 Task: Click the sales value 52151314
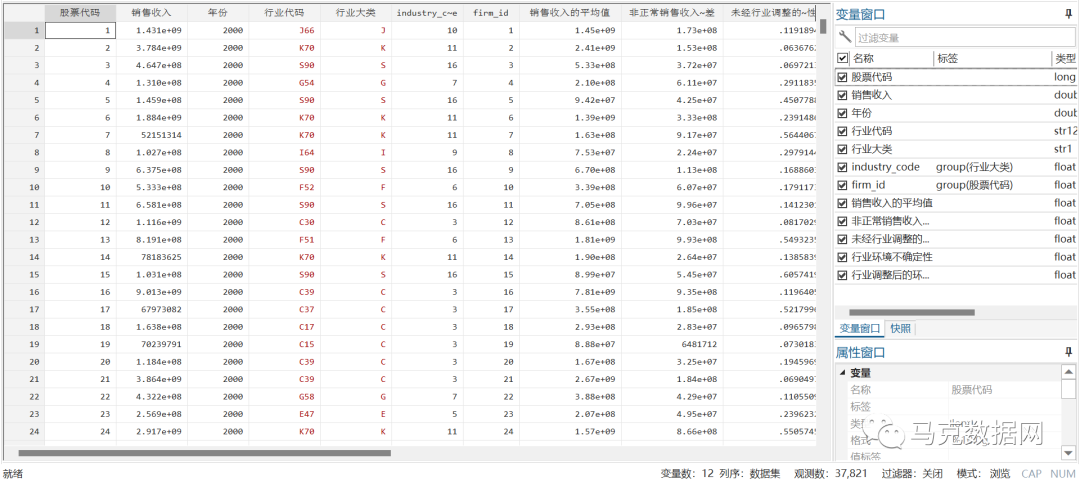point(151,135)
